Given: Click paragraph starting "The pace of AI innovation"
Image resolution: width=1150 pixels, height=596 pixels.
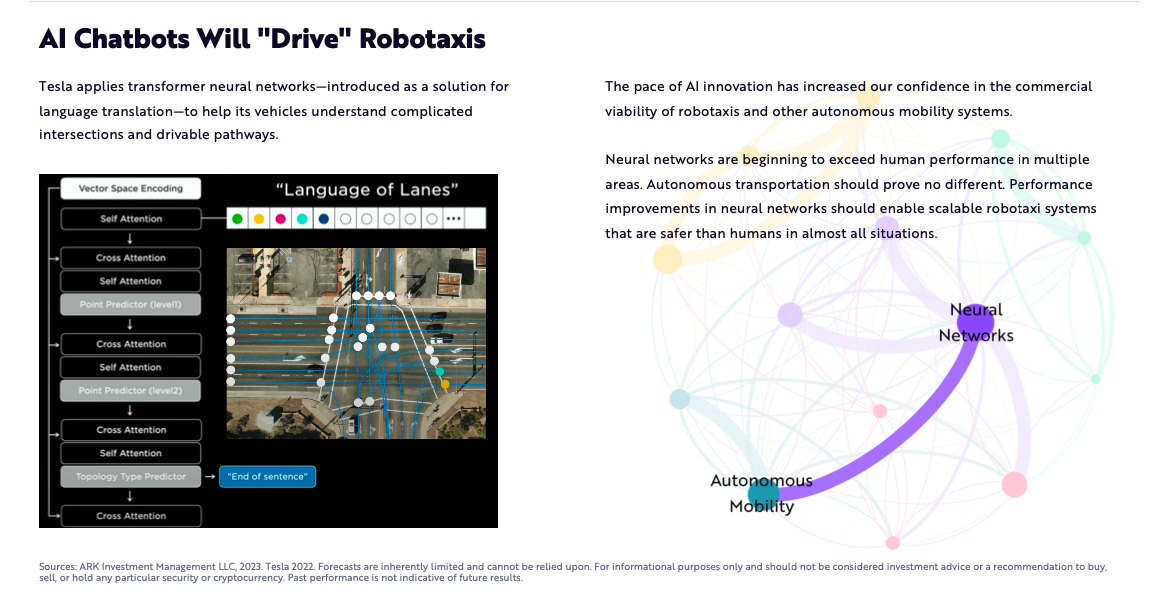Looking at the screenshot, I should (849, 99).
